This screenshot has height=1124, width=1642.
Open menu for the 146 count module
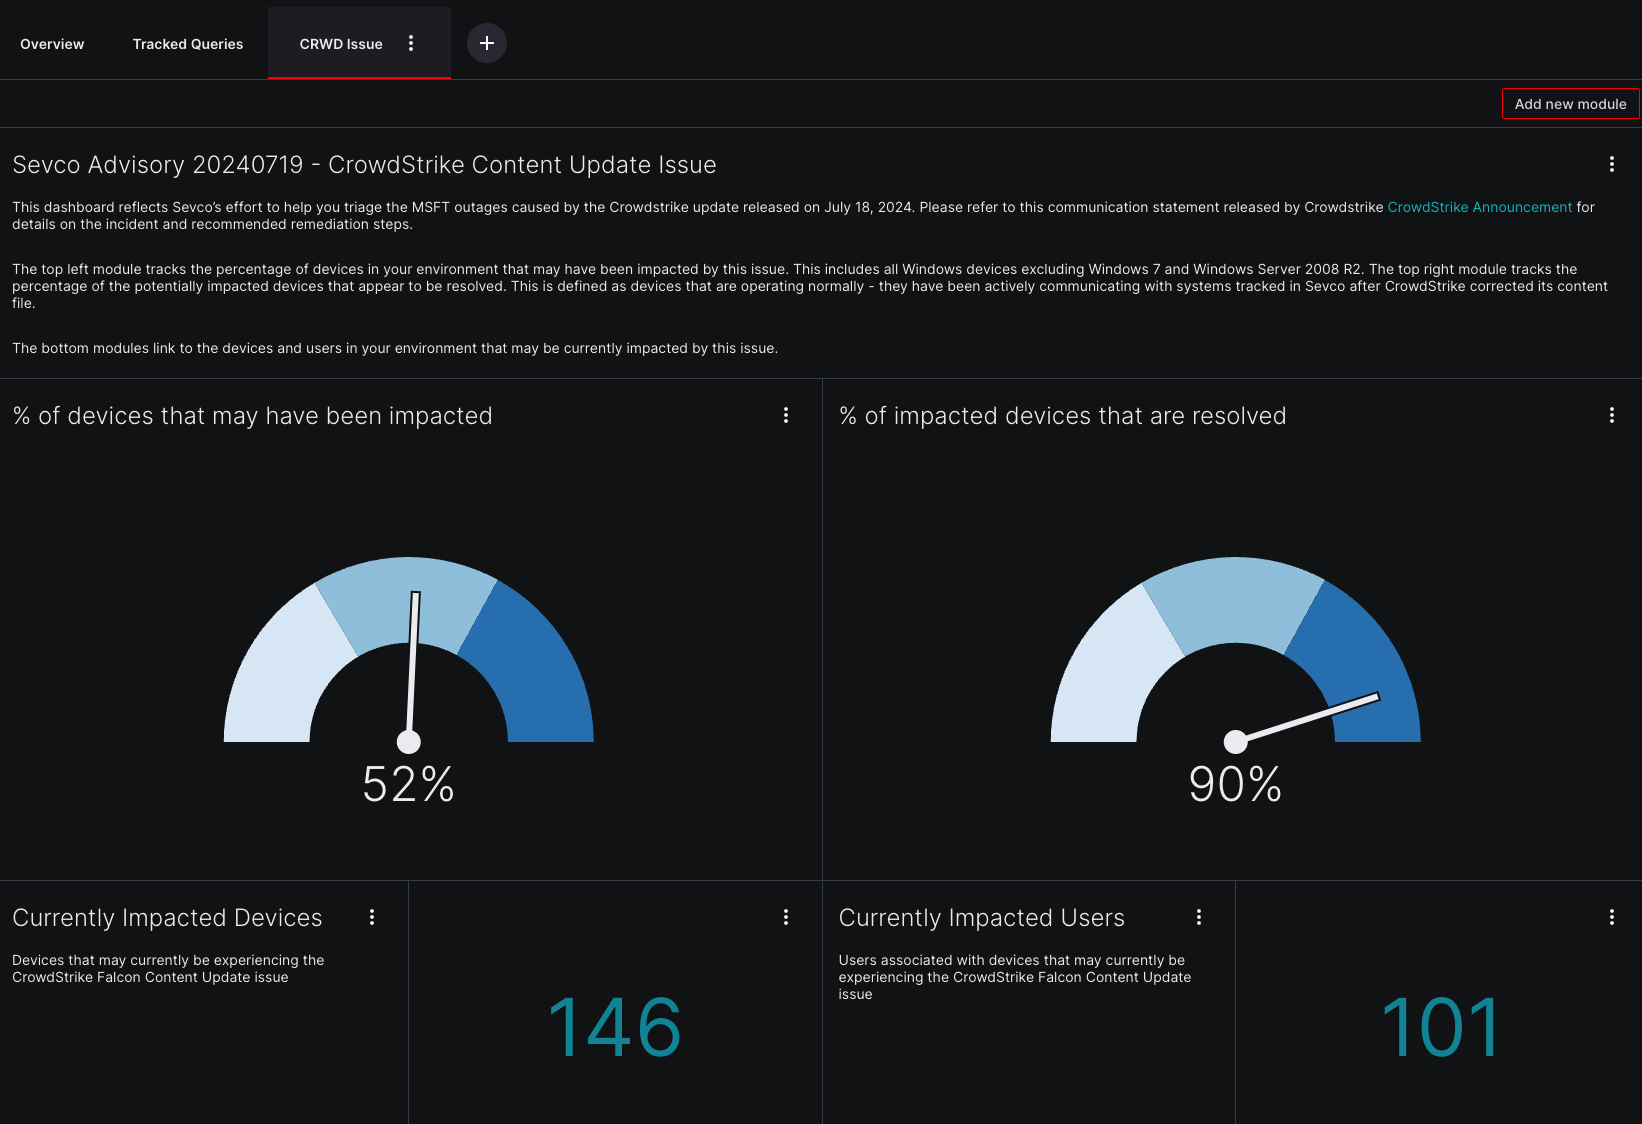pyautogui.click(x=785, y=917)
